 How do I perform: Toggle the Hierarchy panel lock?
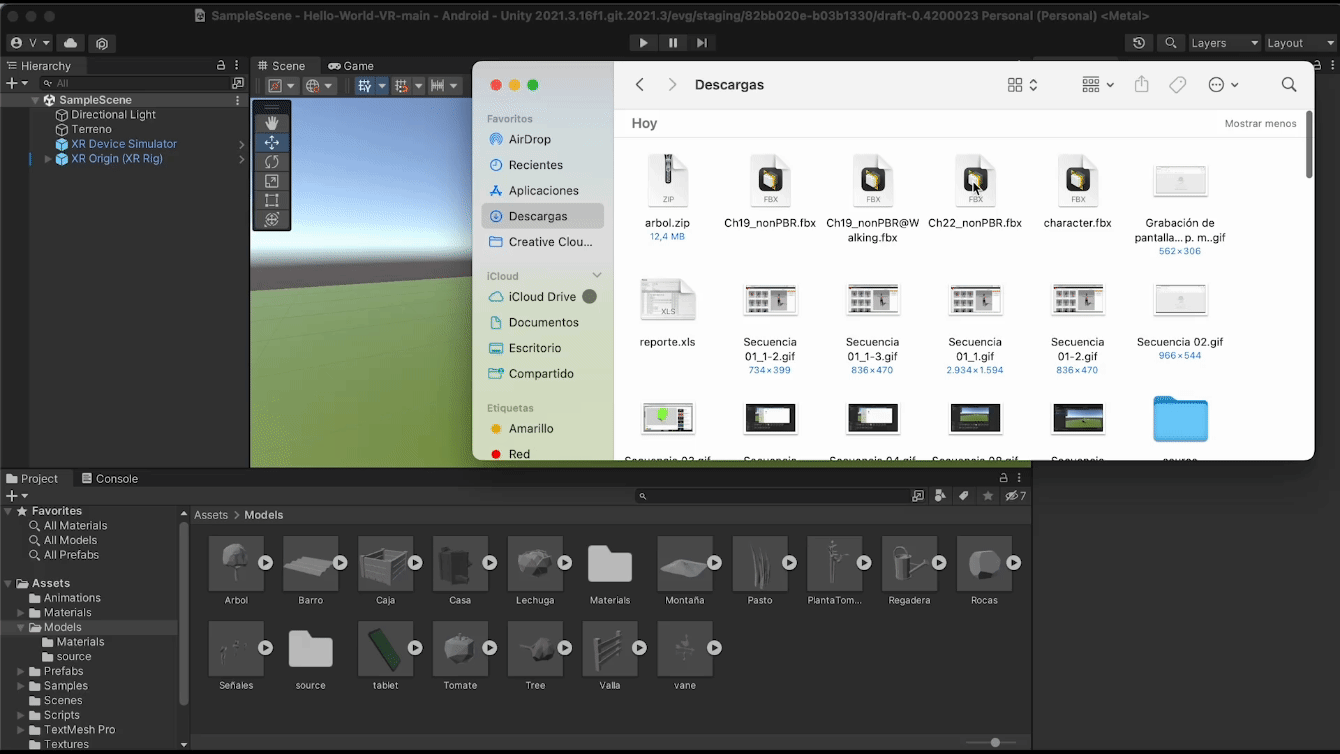coord(221,65)
